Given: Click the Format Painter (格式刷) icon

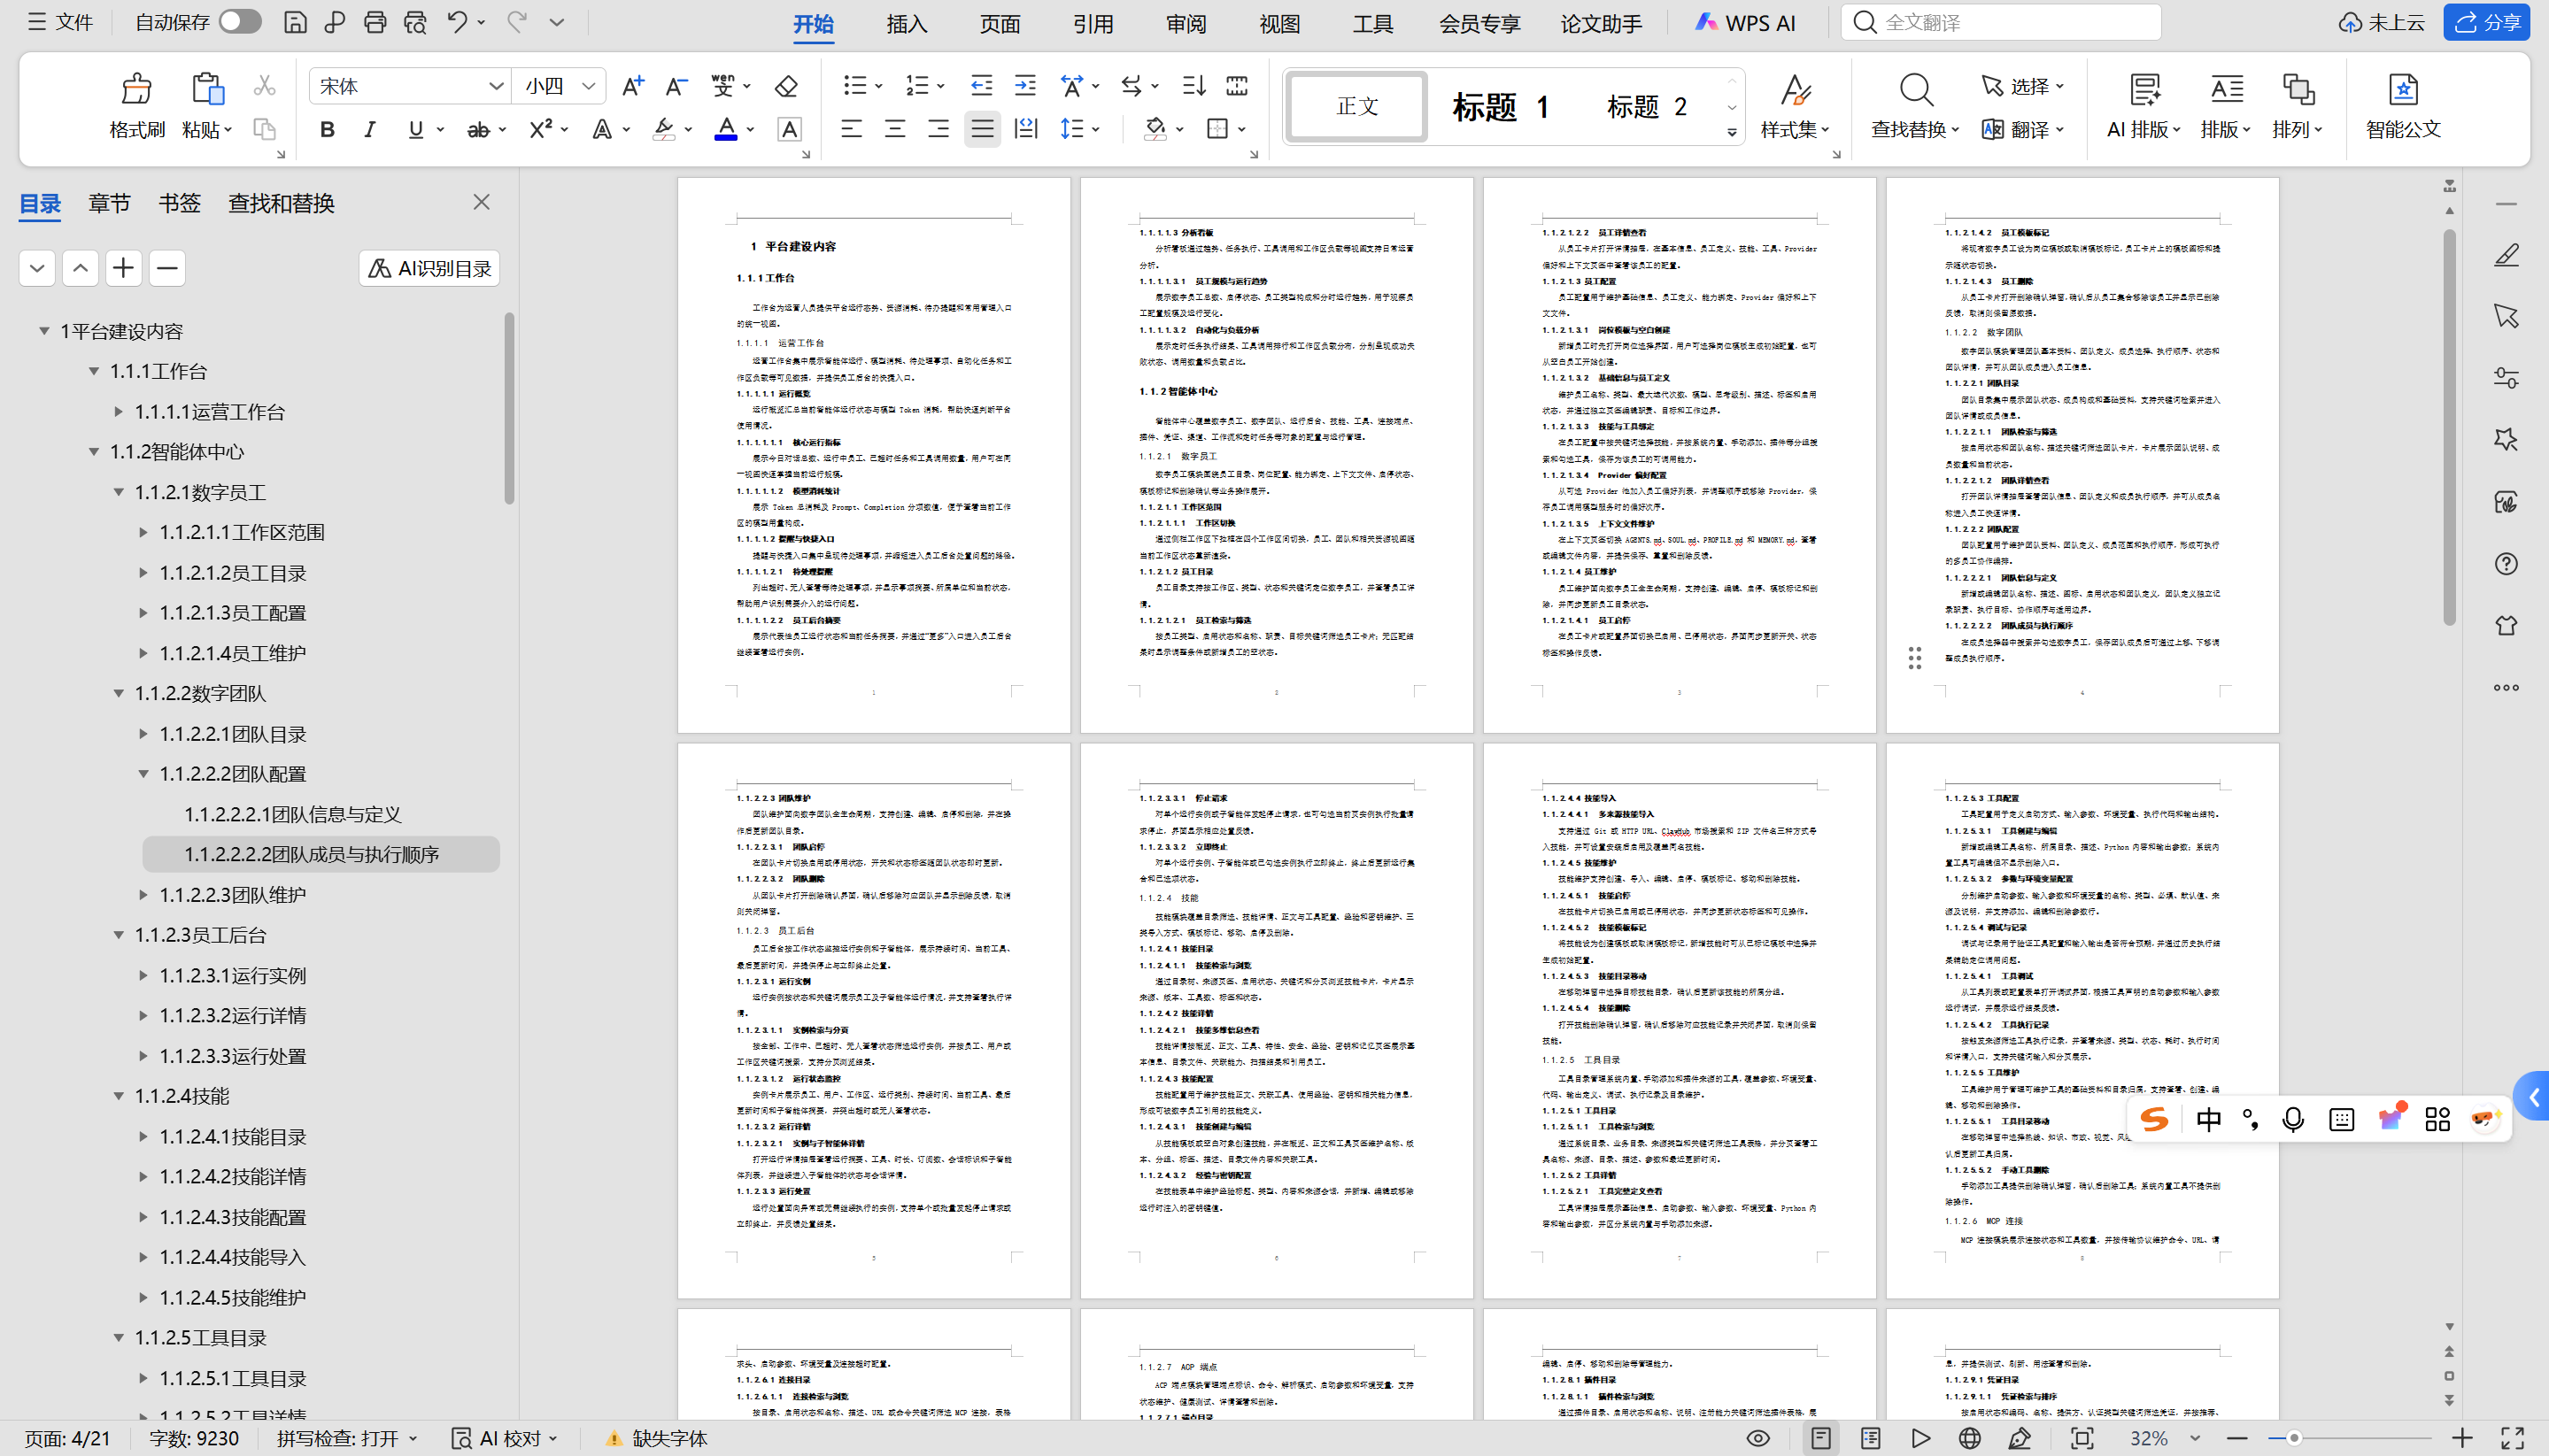Looking at the screenshot, I should 137,89.
